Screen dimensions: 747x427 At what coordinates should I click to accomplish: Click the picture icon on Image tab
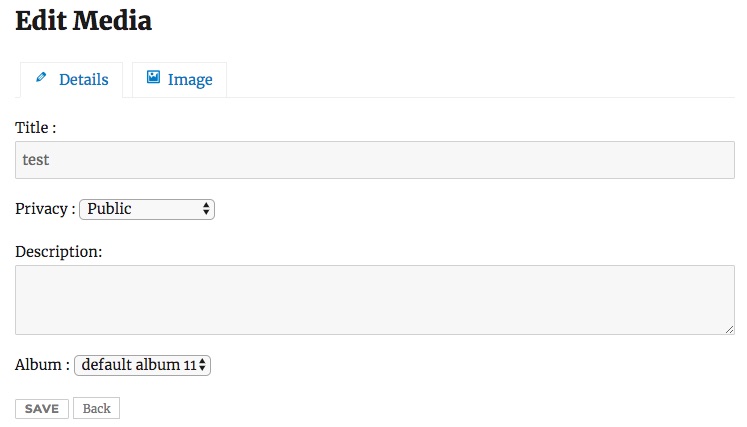tap(153, 77)
